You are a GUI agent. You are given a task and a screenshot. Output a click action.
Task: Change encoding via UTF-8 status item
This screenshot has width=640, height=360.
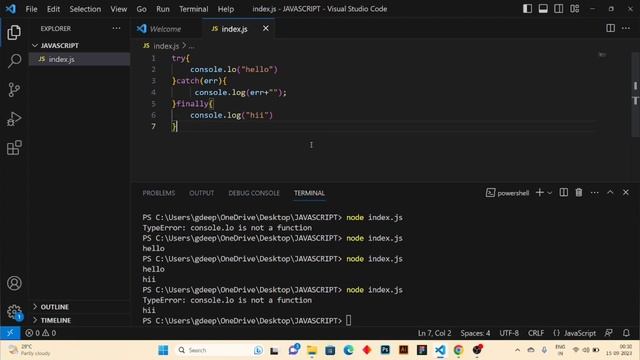coord(509,333)
